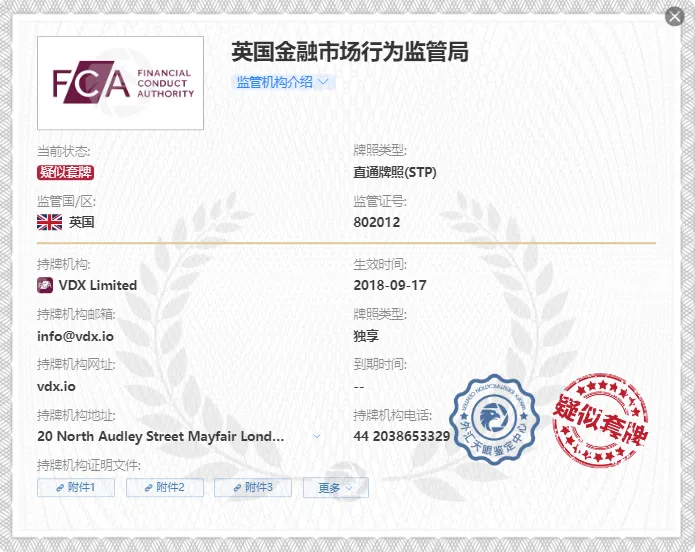This screenshot has width=695, height=552.
Task: Open the vdx.io website link
Action: coord(56,386)
